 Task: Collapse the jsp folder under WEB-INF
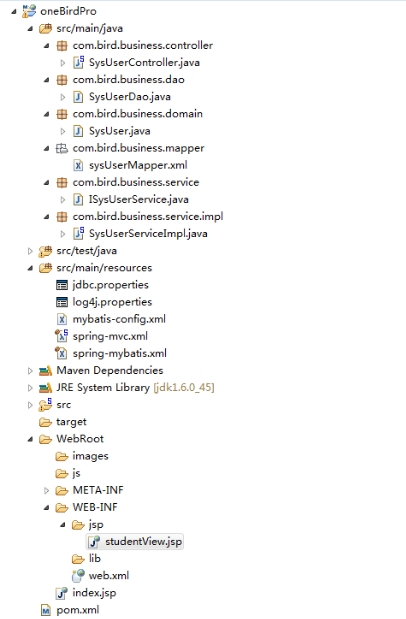coord(63,525)
